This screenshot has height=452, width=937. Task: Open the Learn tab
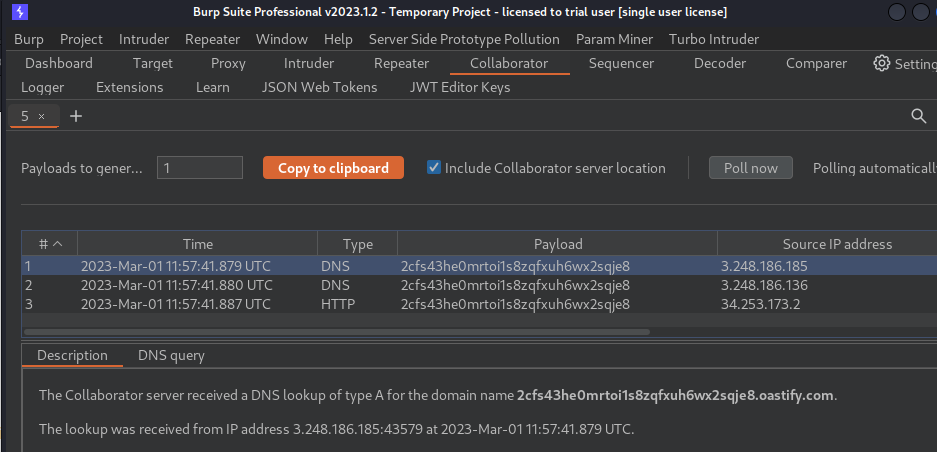point(213,87)
